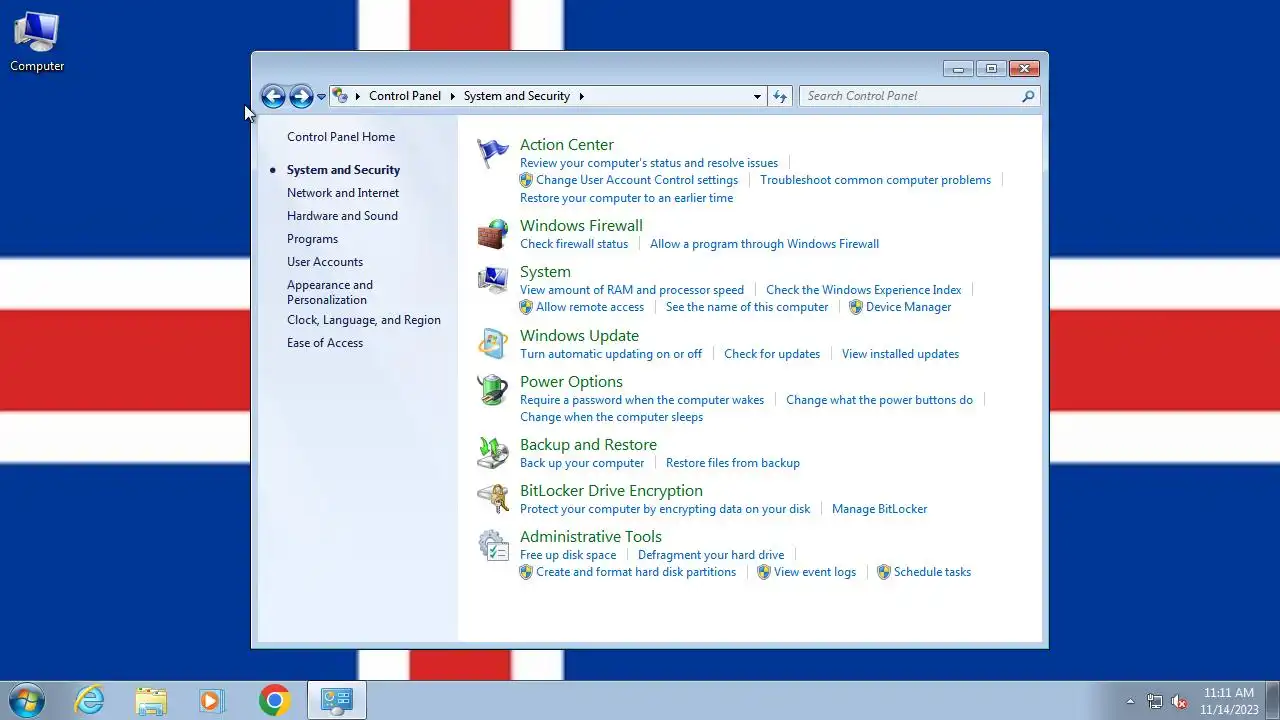The image size is (1280, 720).
Task: Click the search magnifier icon
Action: [1028, 96]
